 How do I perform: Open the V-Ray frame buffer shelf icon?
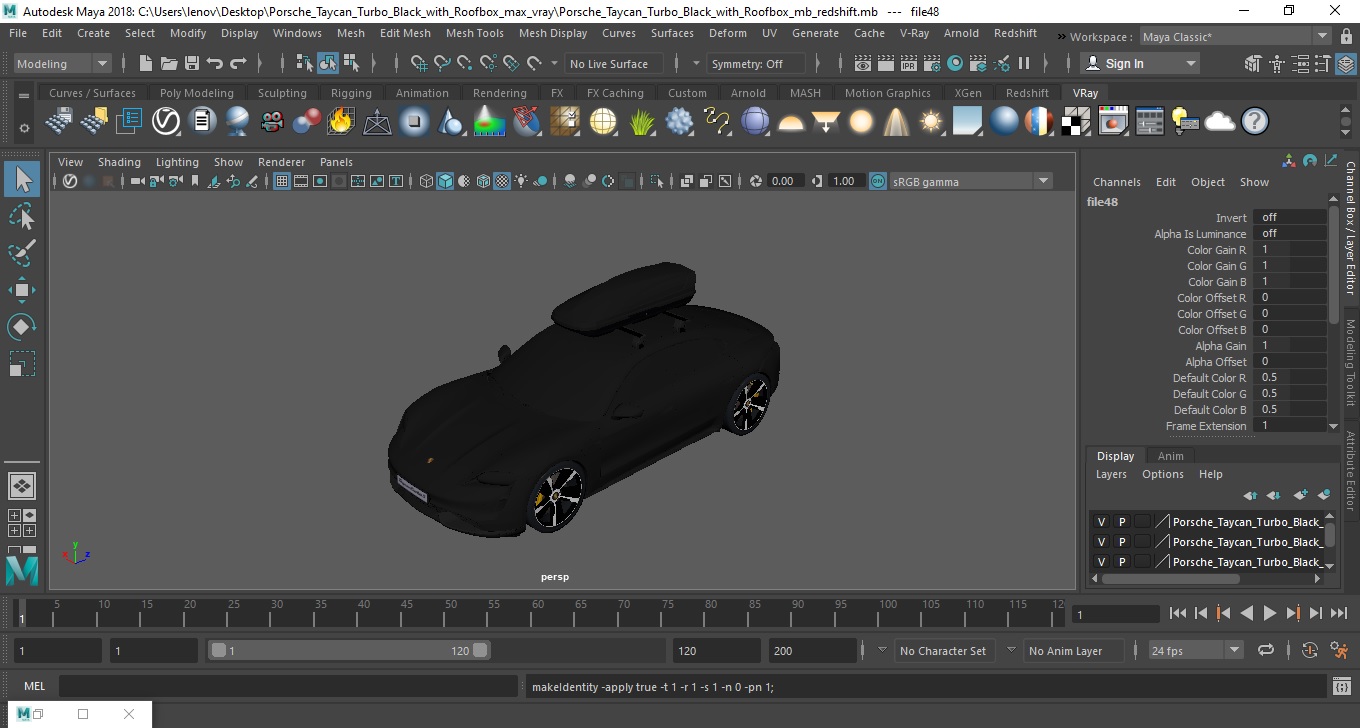pos(1113,122)
